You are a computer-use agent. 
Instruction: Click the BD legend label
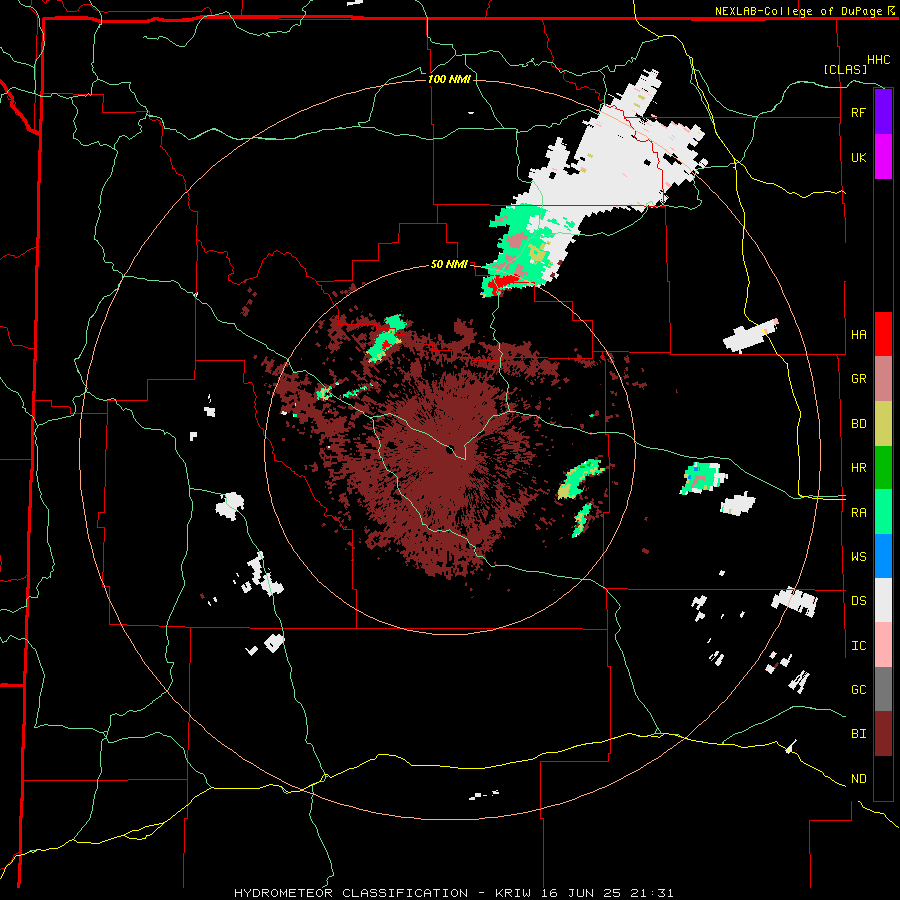(x=859, y=424)
